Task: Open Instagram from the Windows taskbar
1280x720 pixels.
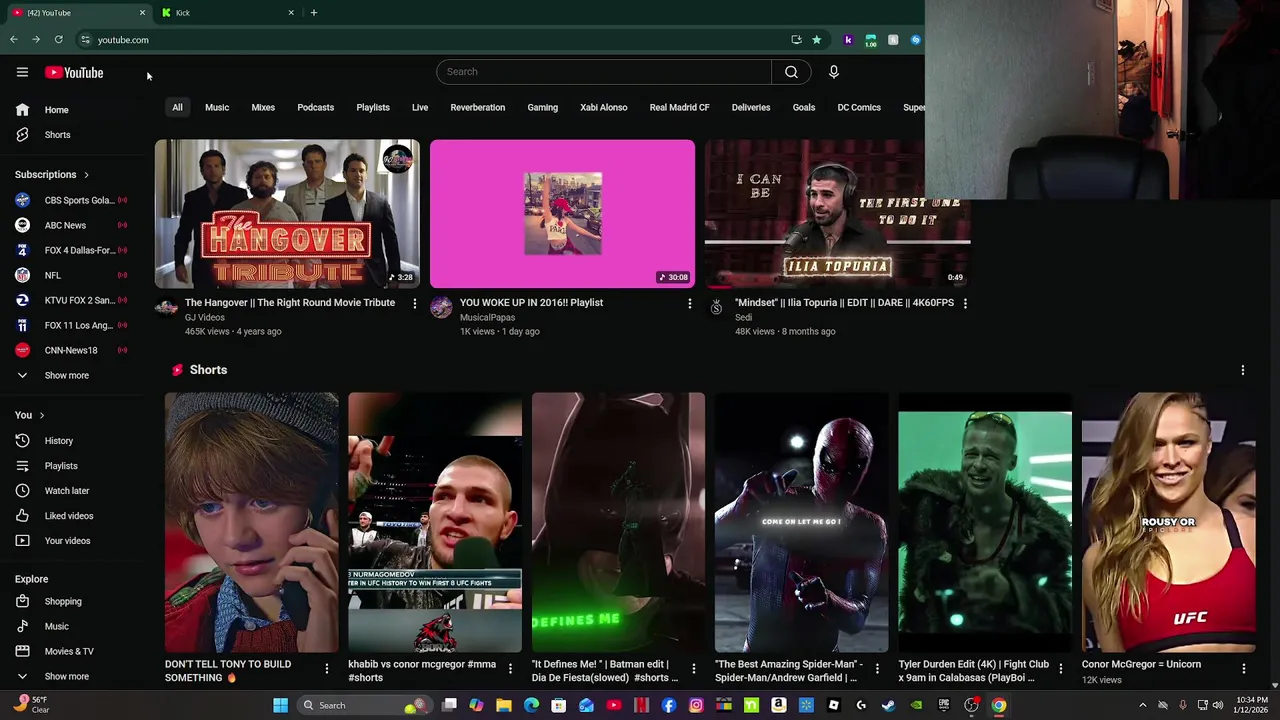Action: tap(696, 705)
